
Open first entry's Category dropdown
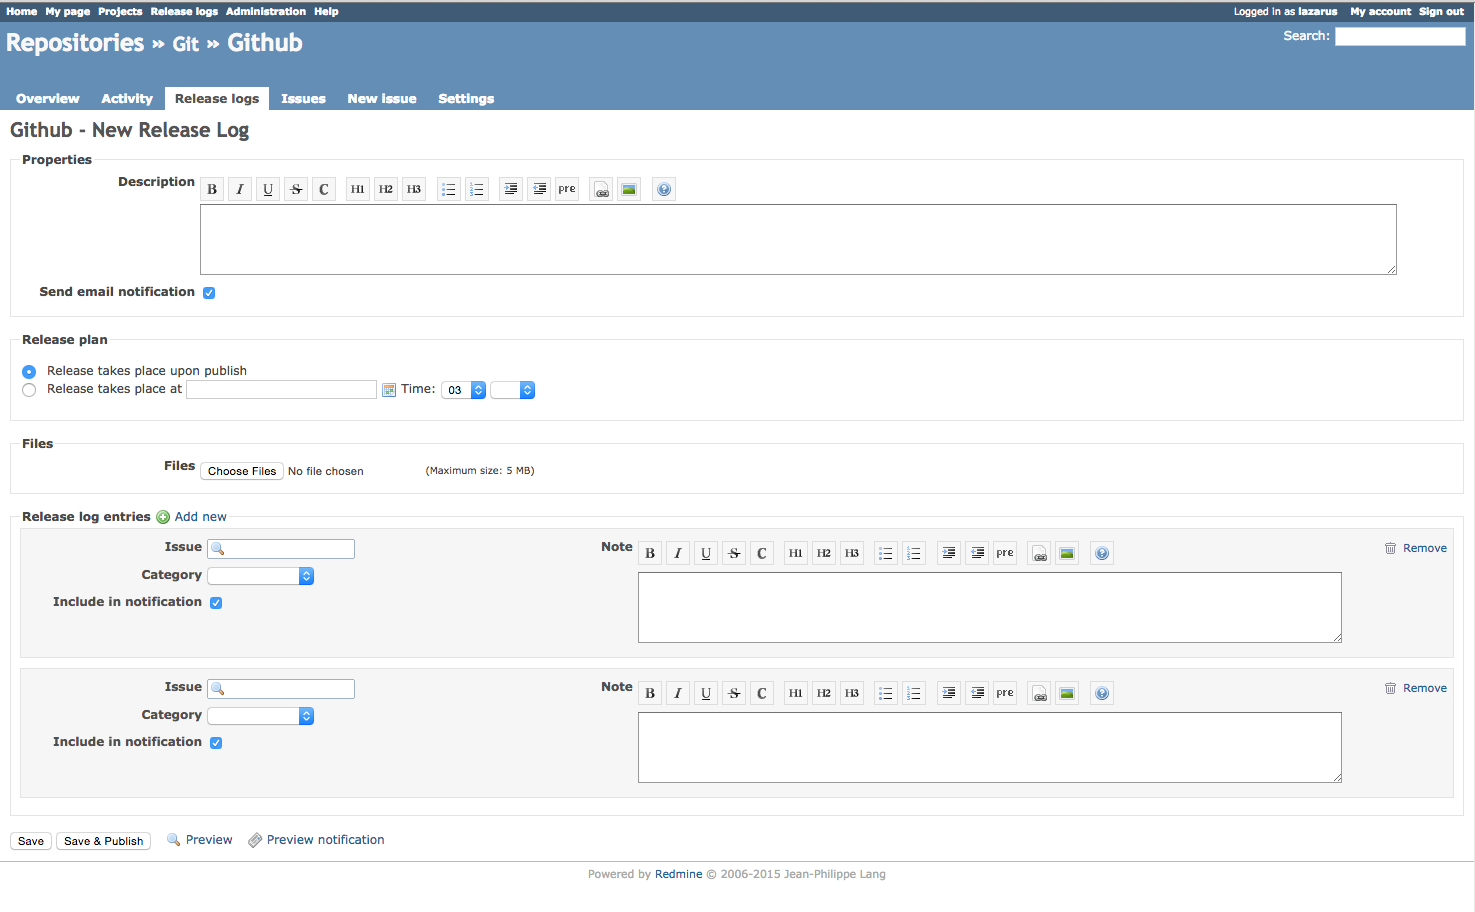pyautogui.click(x=261, y=576)
